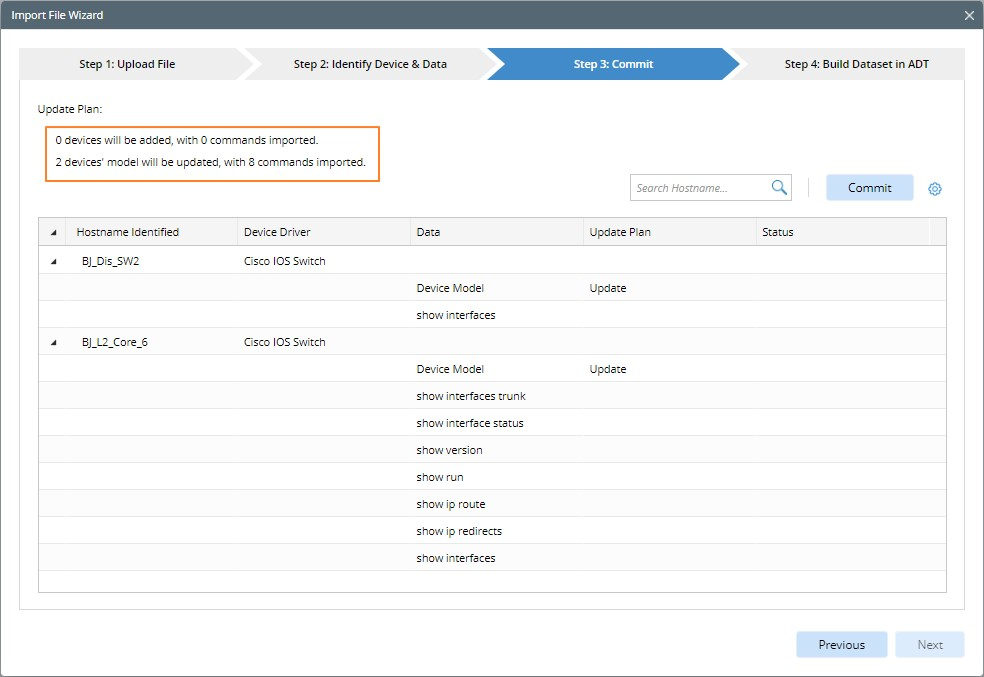Select the show ip route row
Screen dimensions: 984x677
(451, 504)
